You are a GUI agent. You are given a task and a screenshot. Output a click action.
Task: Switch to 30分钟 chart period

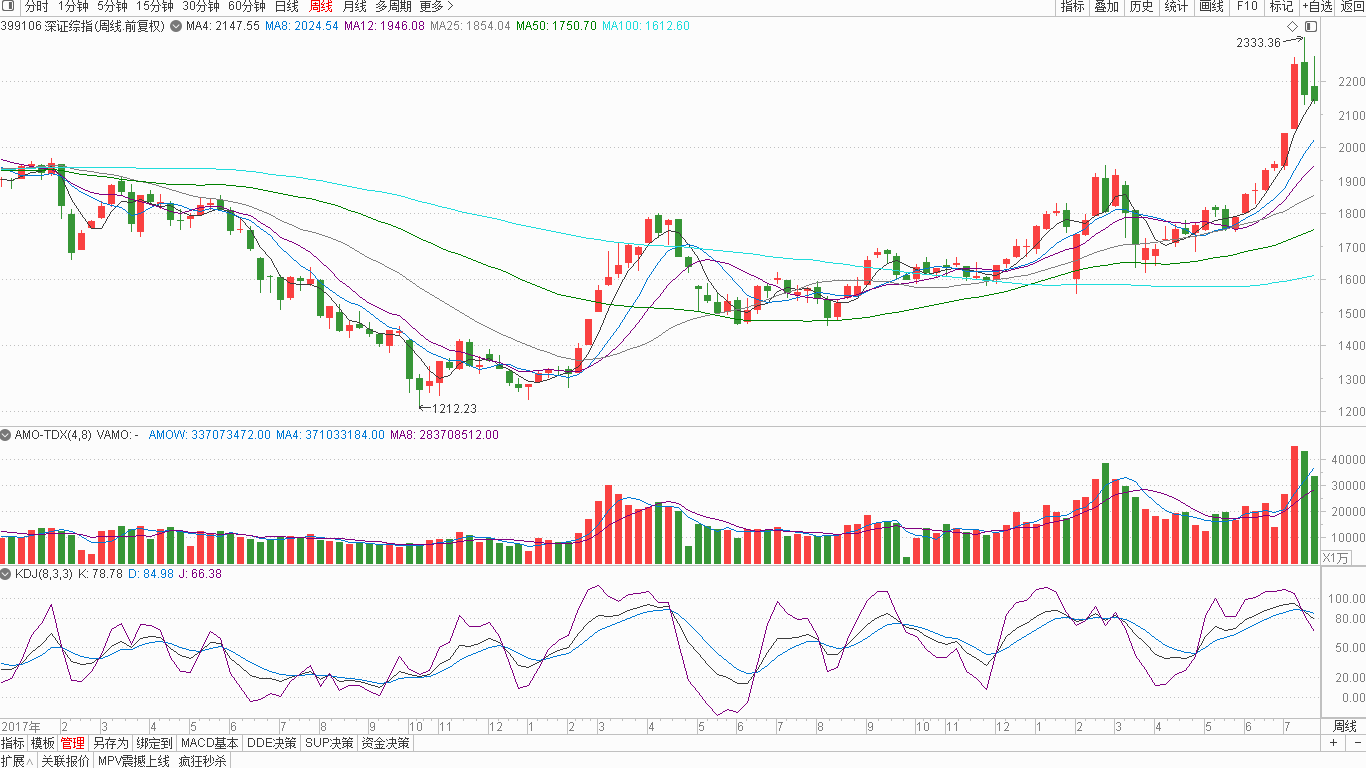click(200, 6)
